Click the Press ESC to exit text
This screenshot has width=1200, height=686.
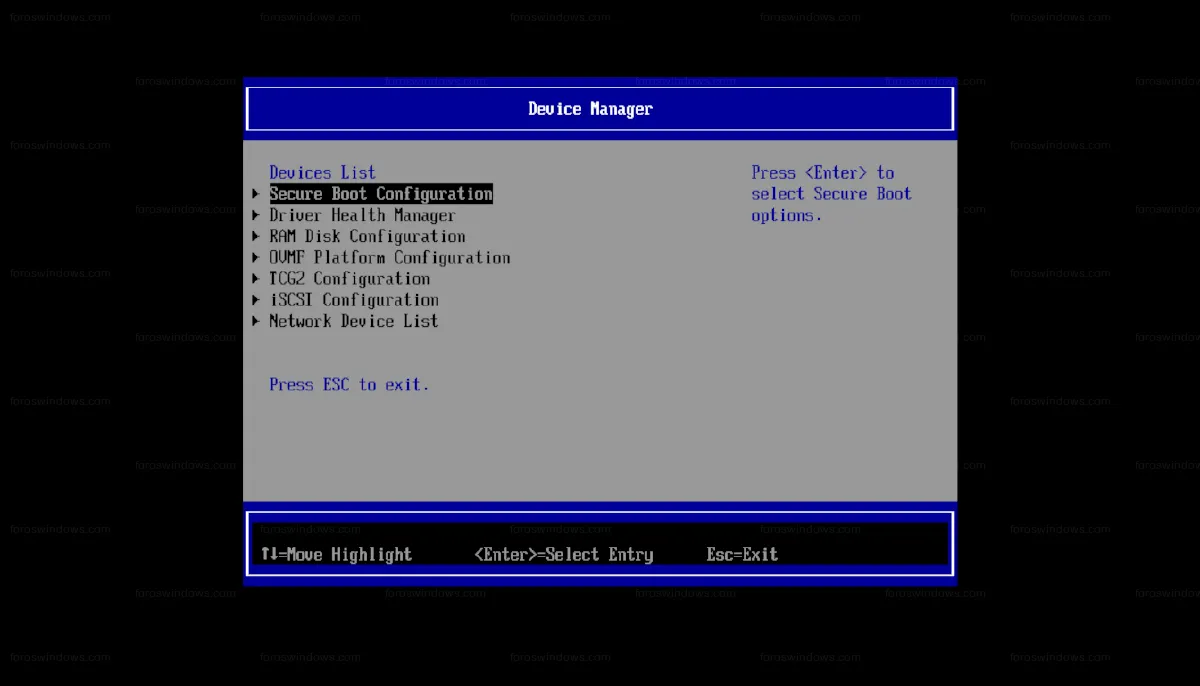click(349, 384)
